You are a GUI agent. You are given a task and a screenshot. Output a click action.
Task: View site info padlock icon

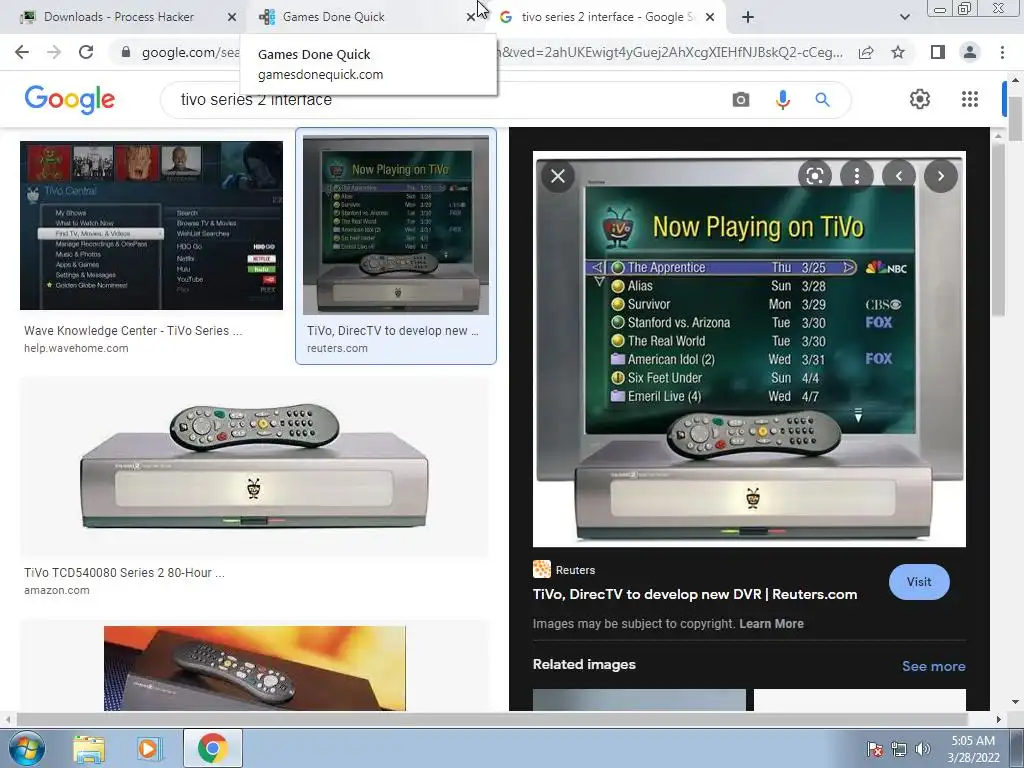126,52
